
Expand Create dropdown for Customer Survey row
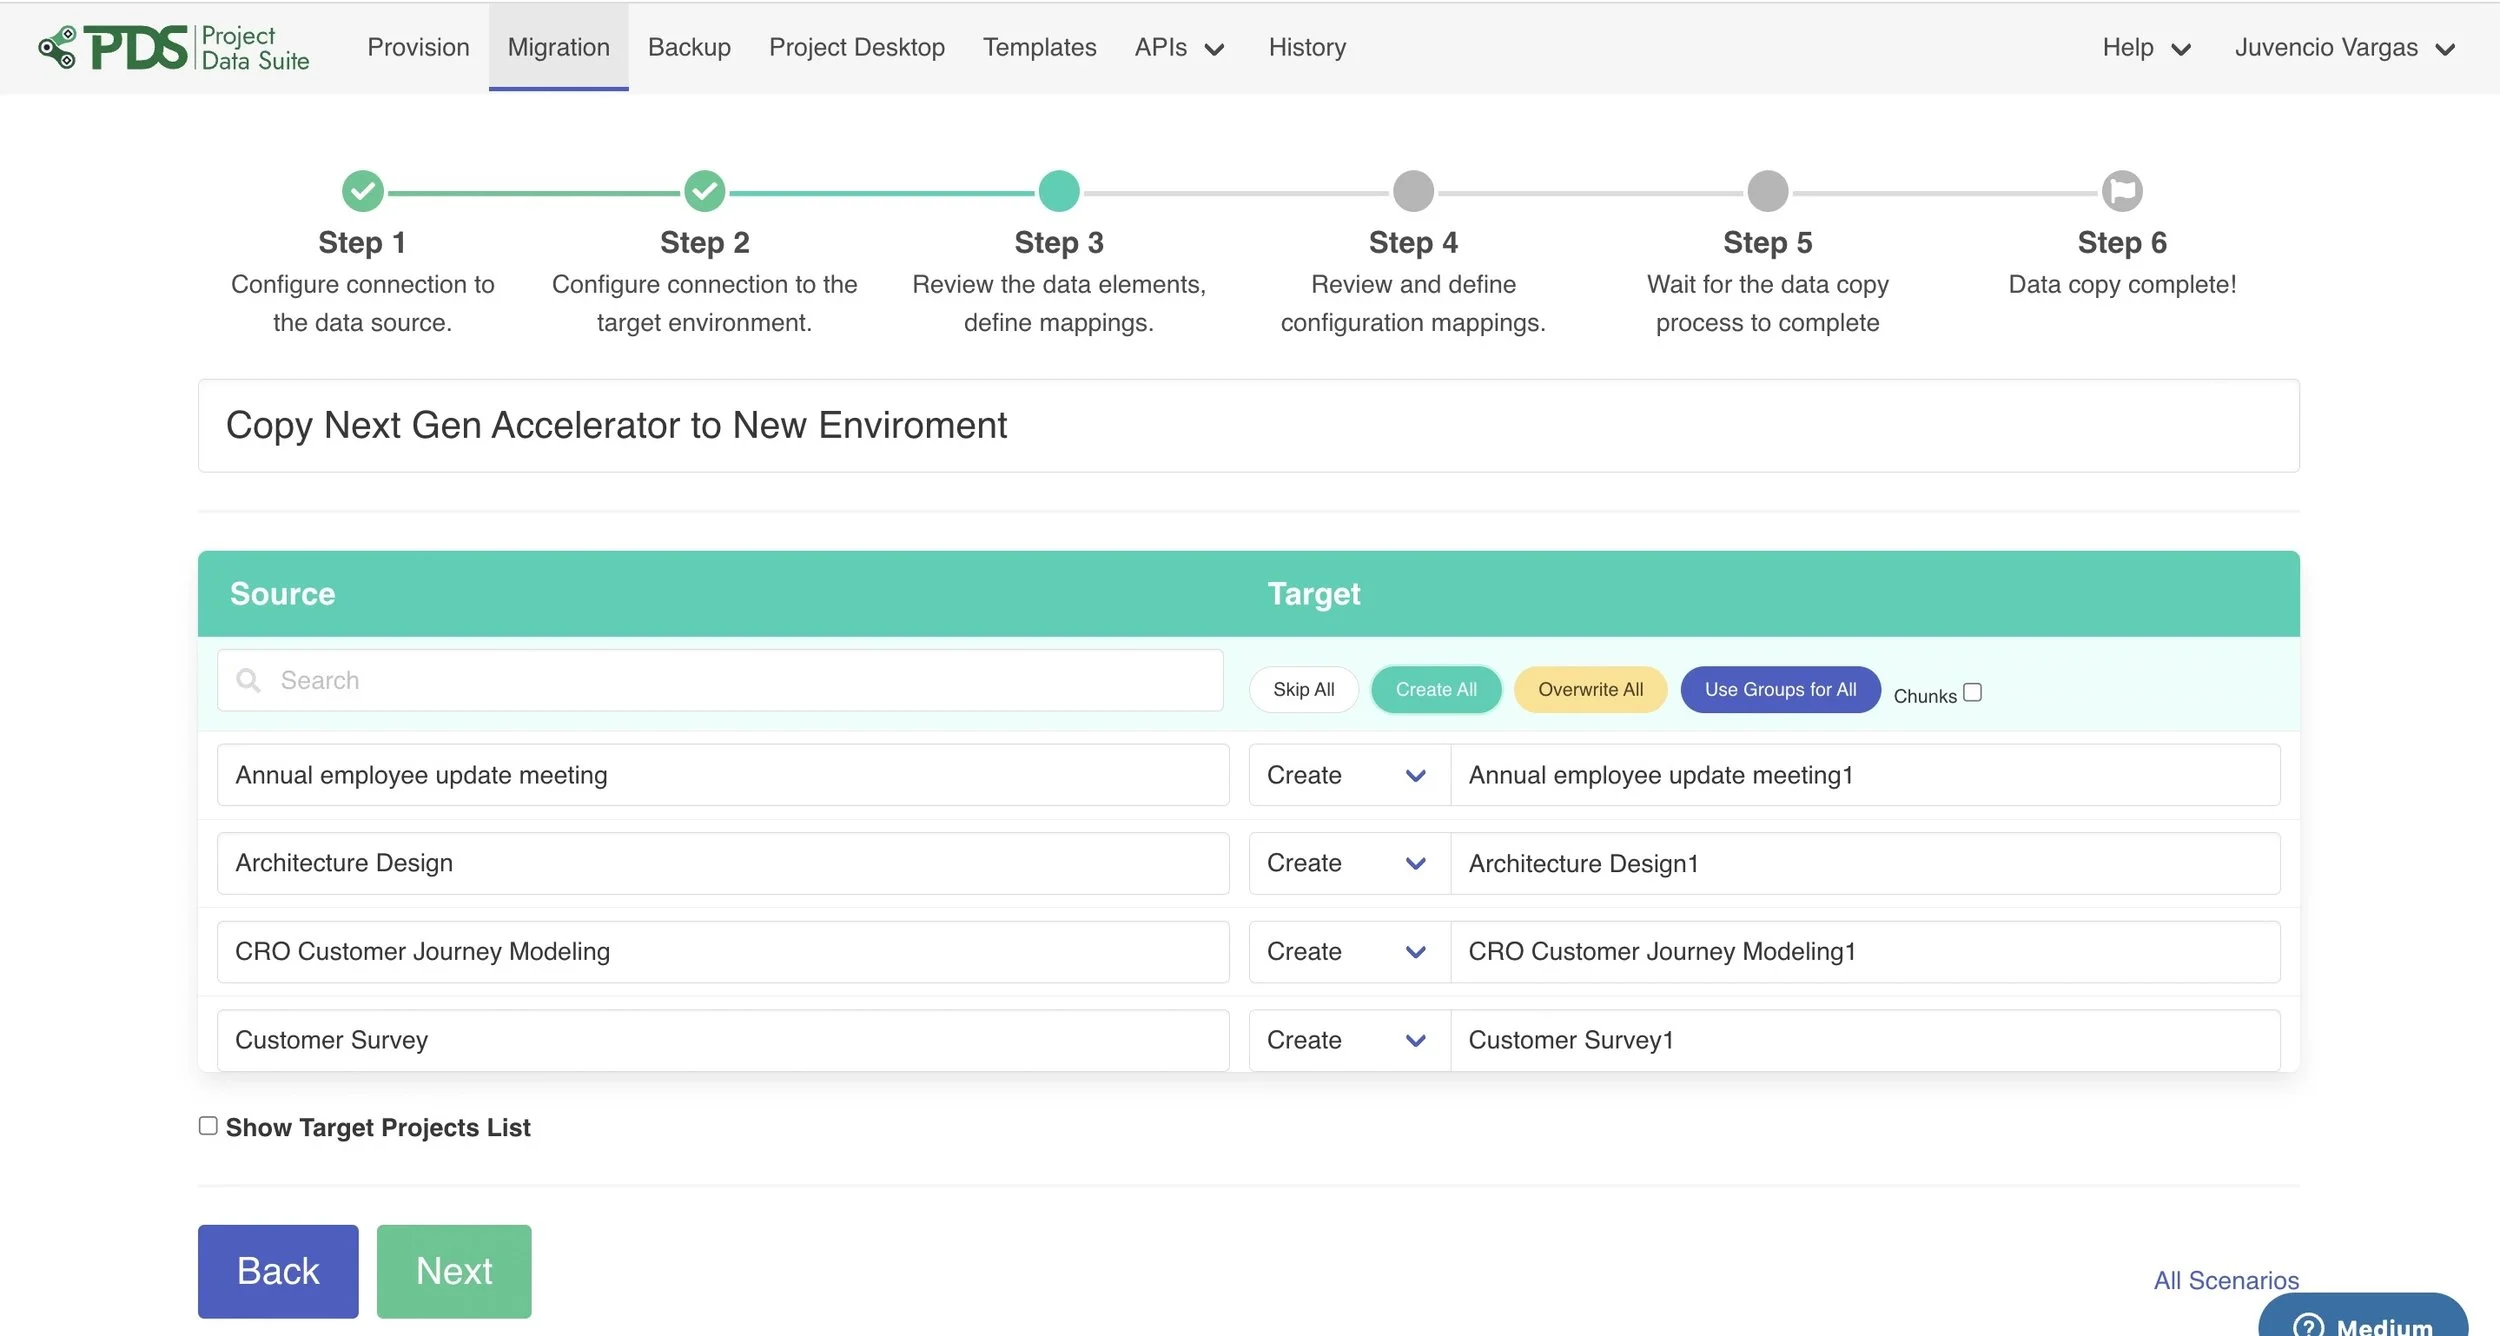tap(1347, 1040)
